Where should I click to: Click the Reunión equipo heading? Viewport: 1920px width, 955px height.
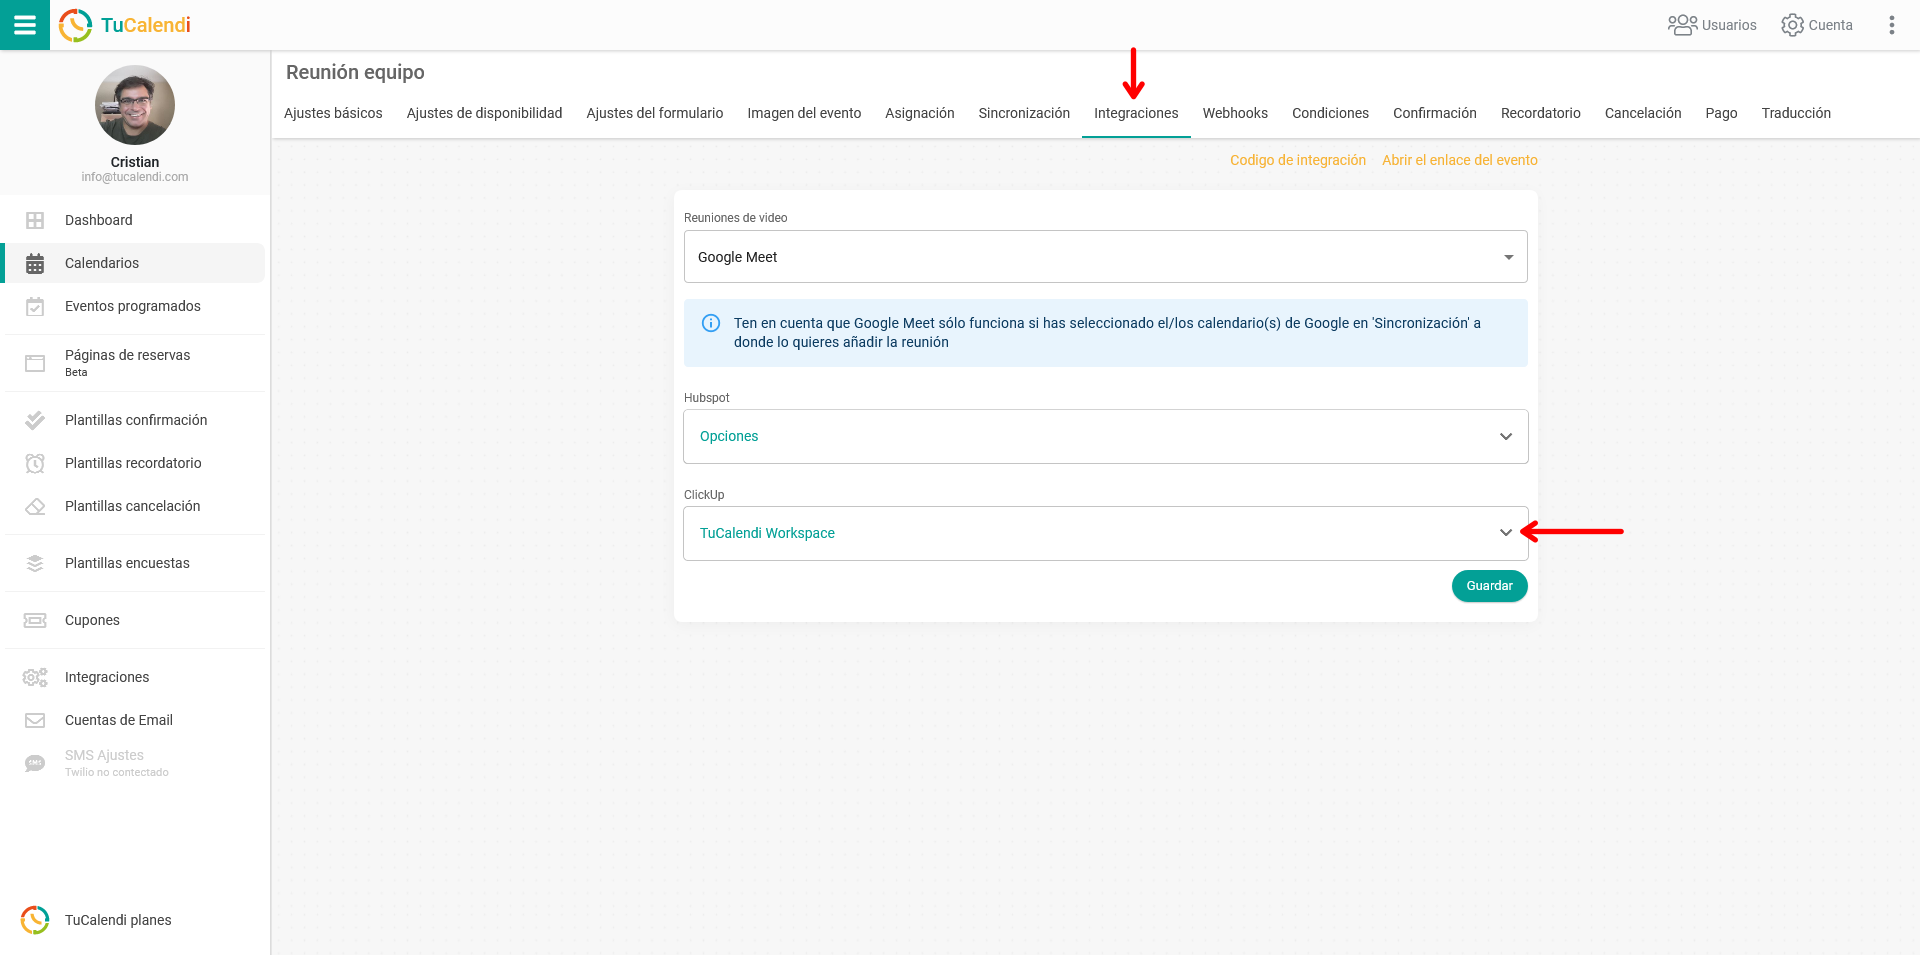(x=355, y=72)
